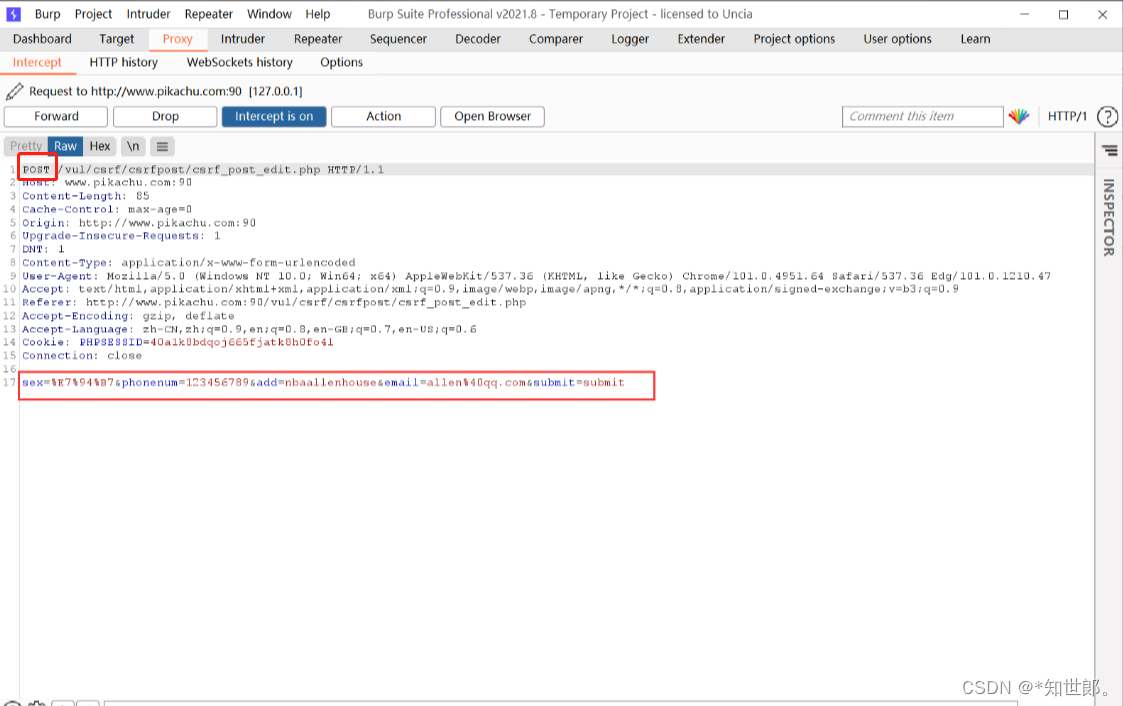Open the User options tab

[x=897, y=39]
